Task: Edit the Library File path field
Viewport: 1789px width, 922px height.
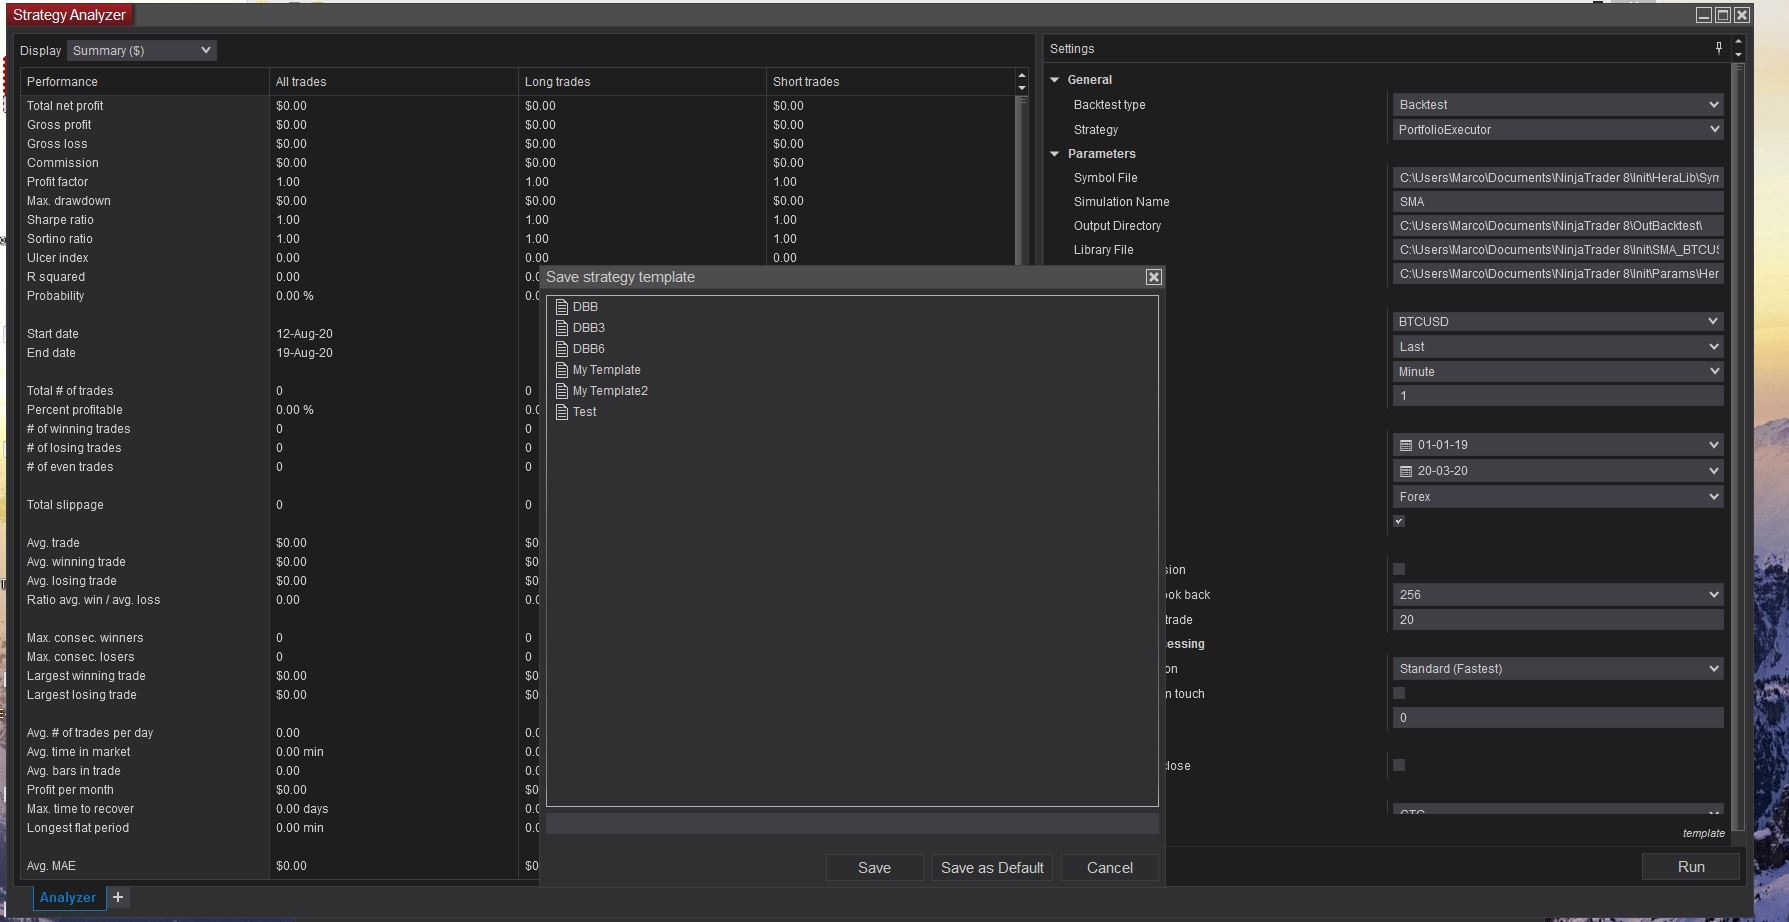Action: click(x=1558, y=250)
